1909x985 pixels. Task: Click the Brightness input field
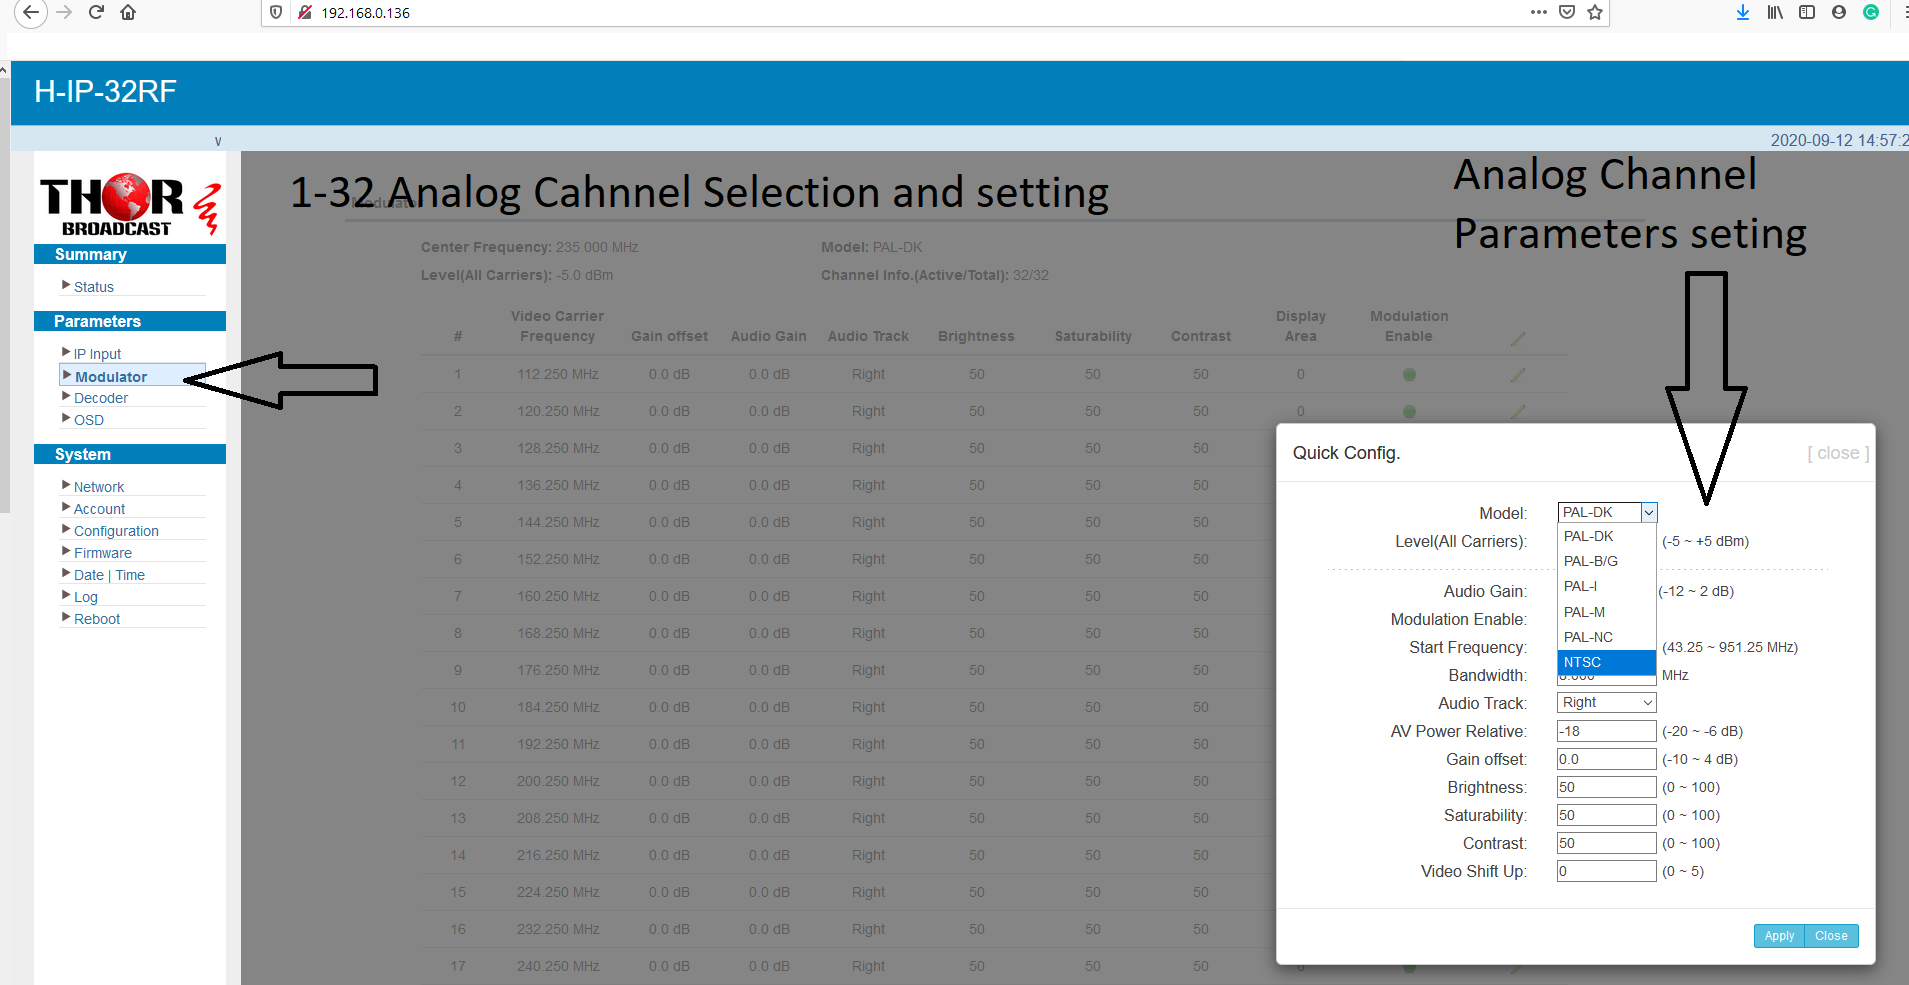(1606, 787)
